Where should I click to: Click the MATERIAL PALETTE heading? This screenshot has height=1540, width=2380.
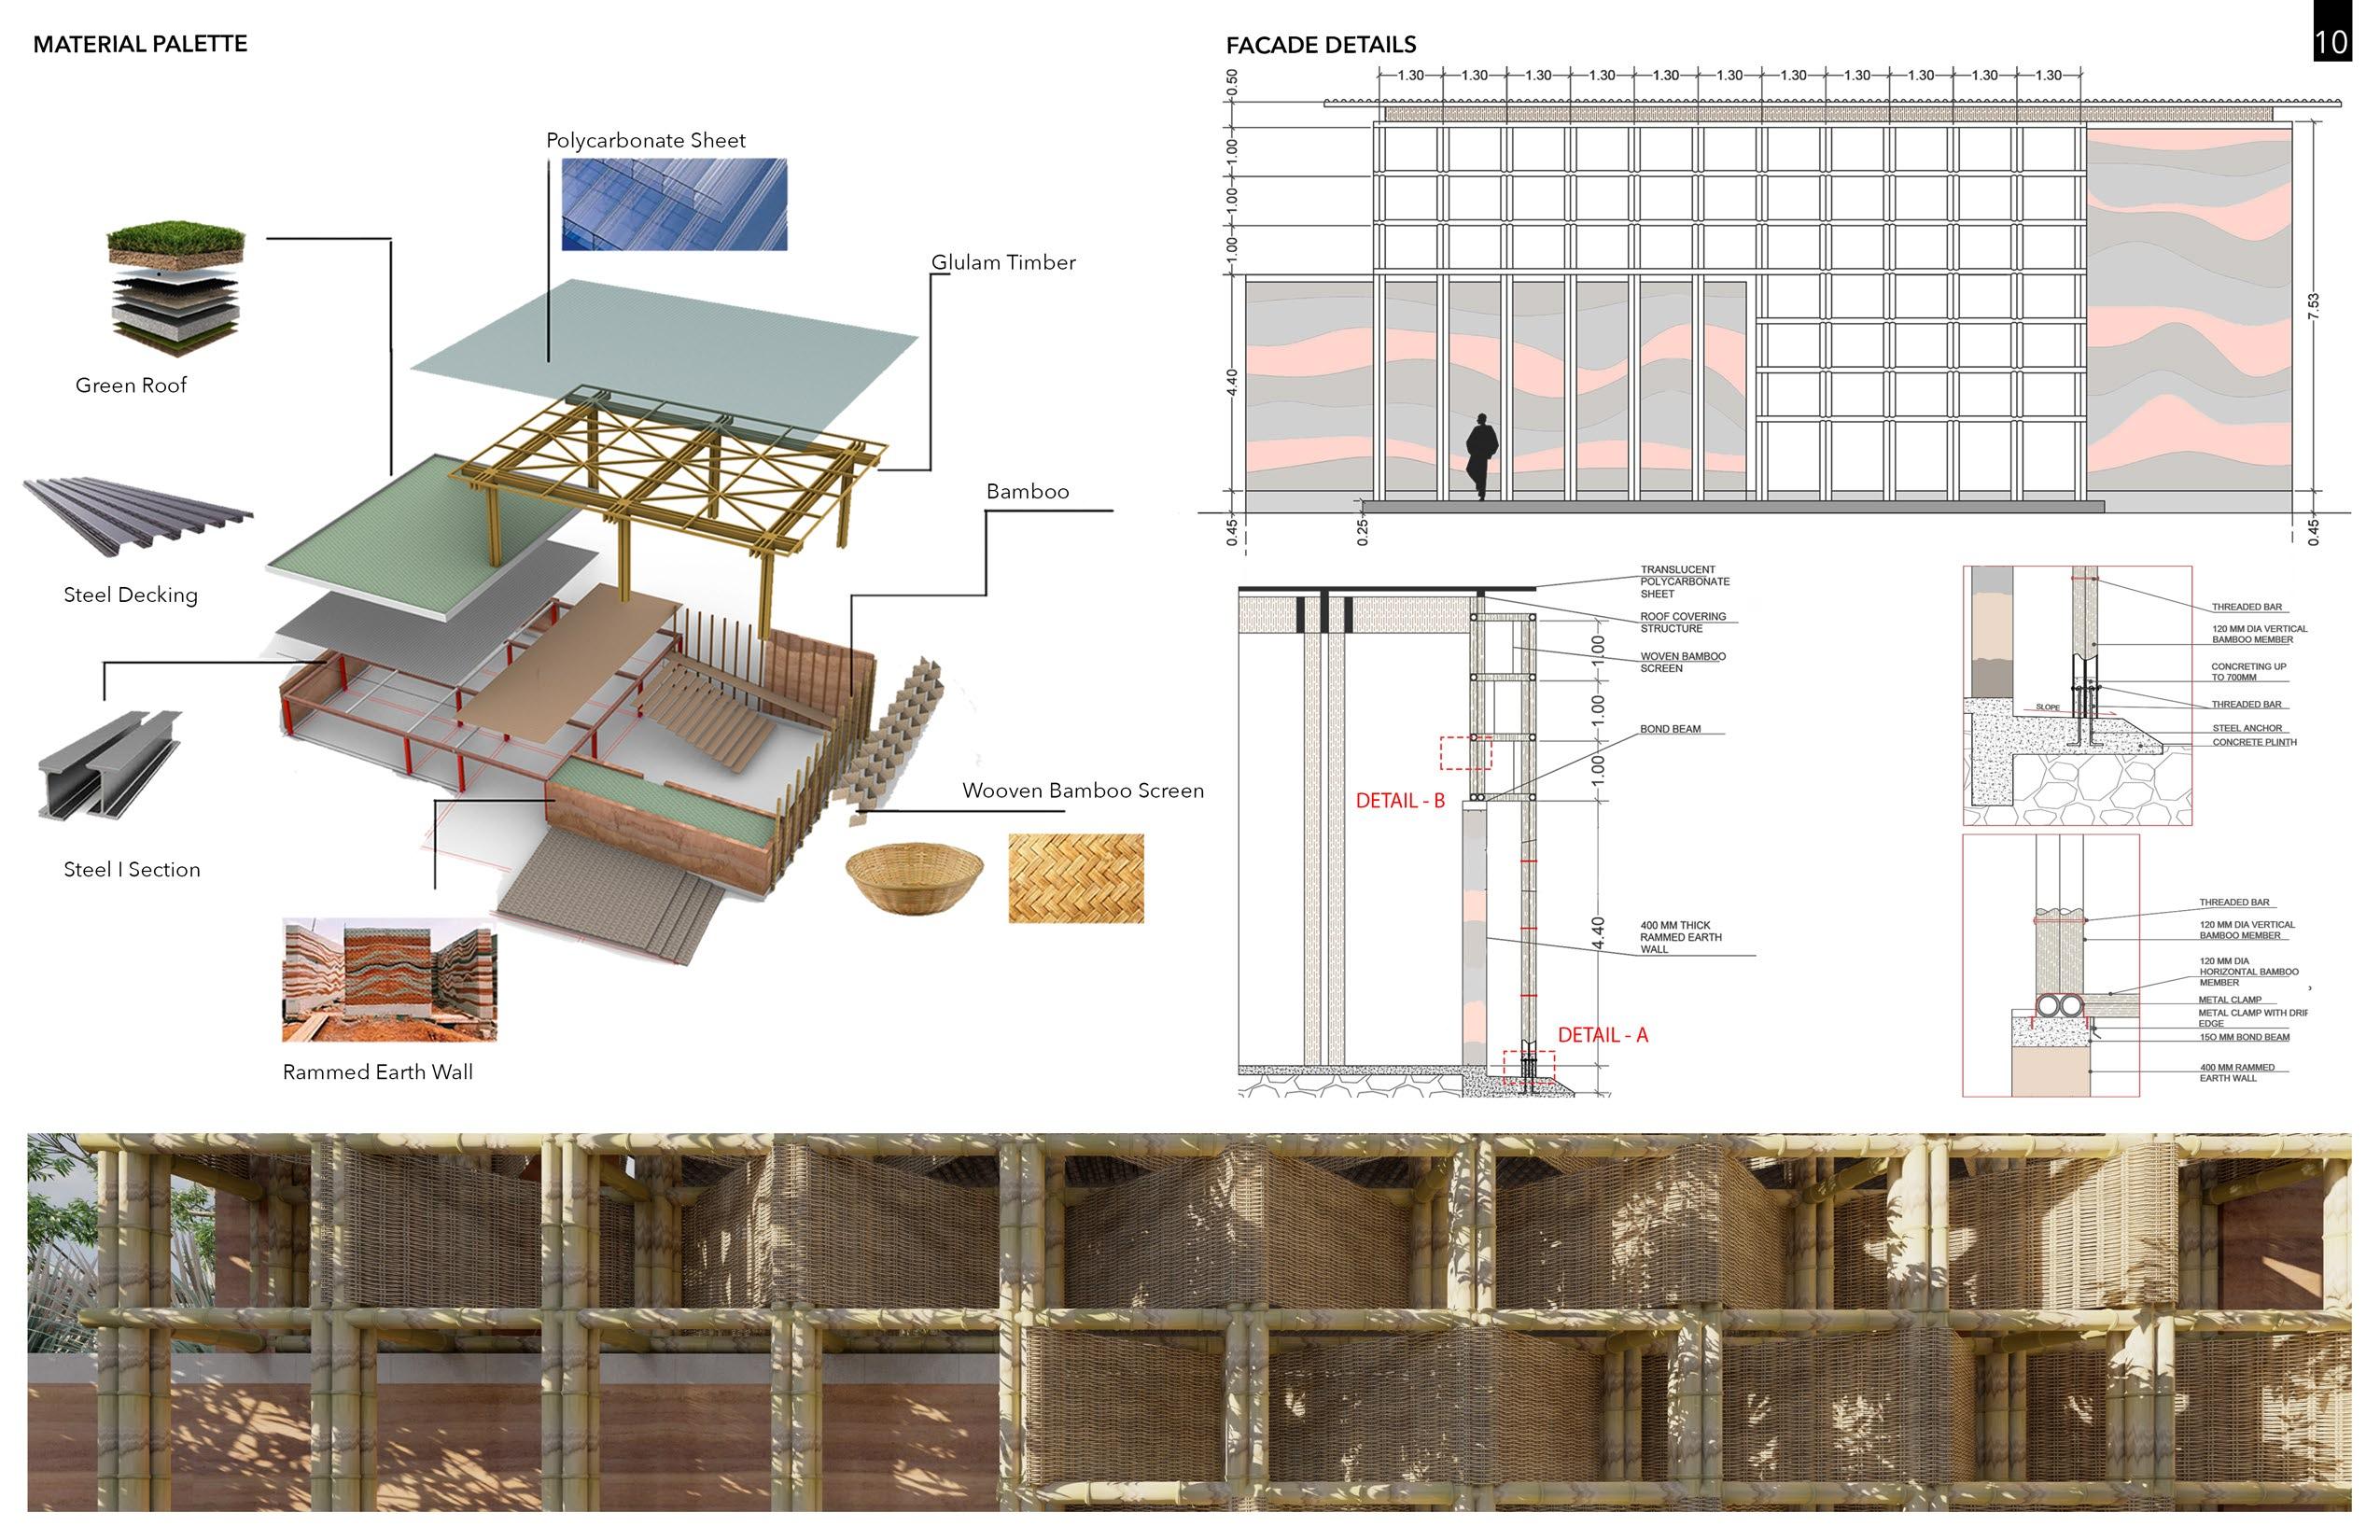click(x=140, y=44)
